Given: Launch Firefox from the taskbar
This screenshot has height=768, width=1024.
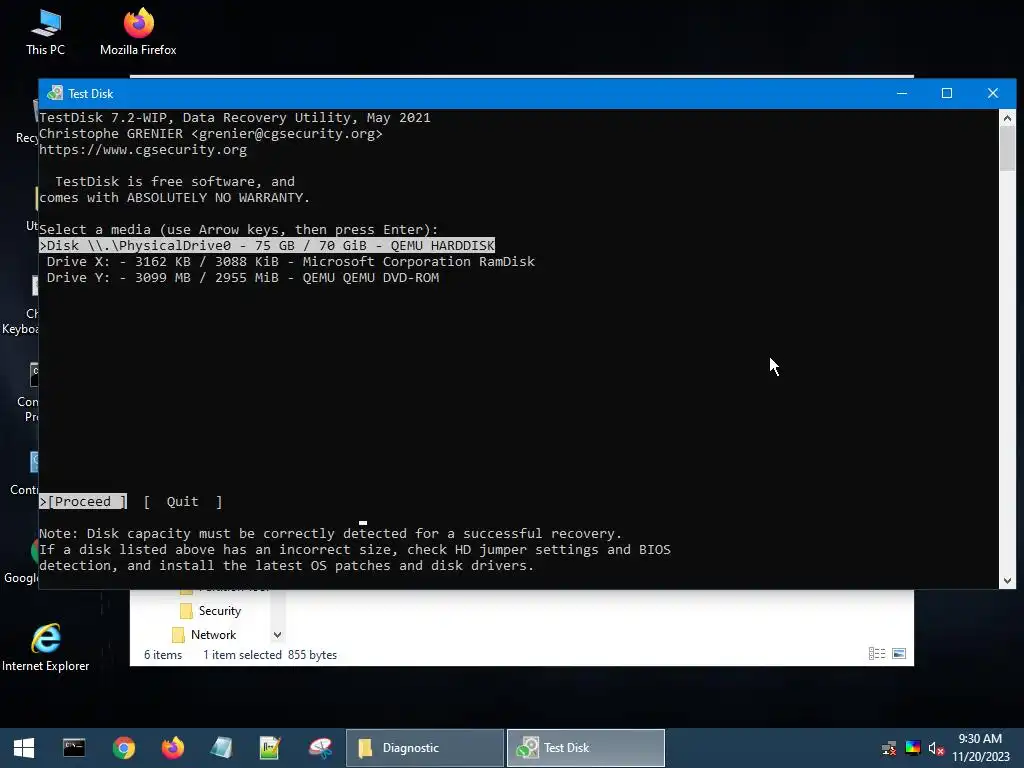Looking at the screenshot, I should pos(172,748).
